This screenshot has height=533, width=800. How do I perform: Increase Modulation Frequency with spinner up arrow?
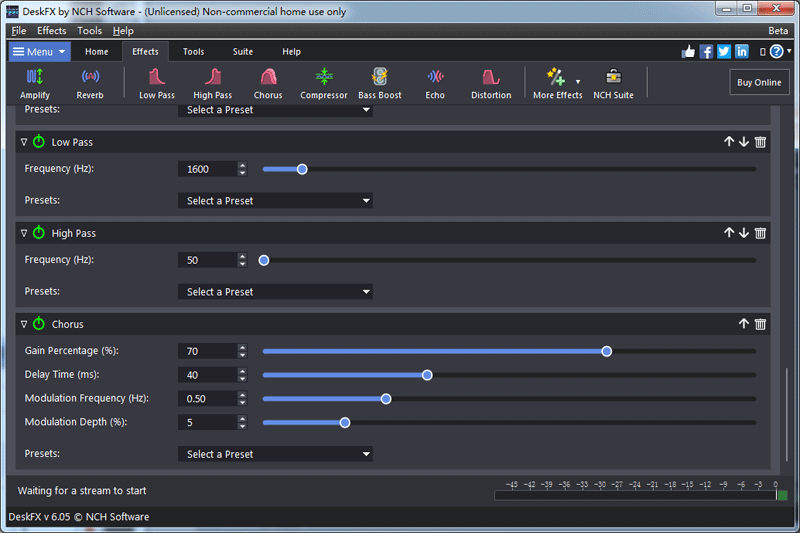242,395
